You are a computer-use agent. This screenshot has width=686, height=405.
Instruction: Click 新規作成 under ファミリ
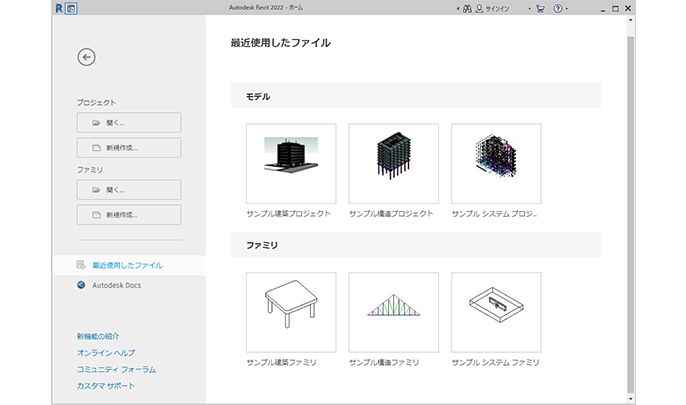tap(129, 215)
